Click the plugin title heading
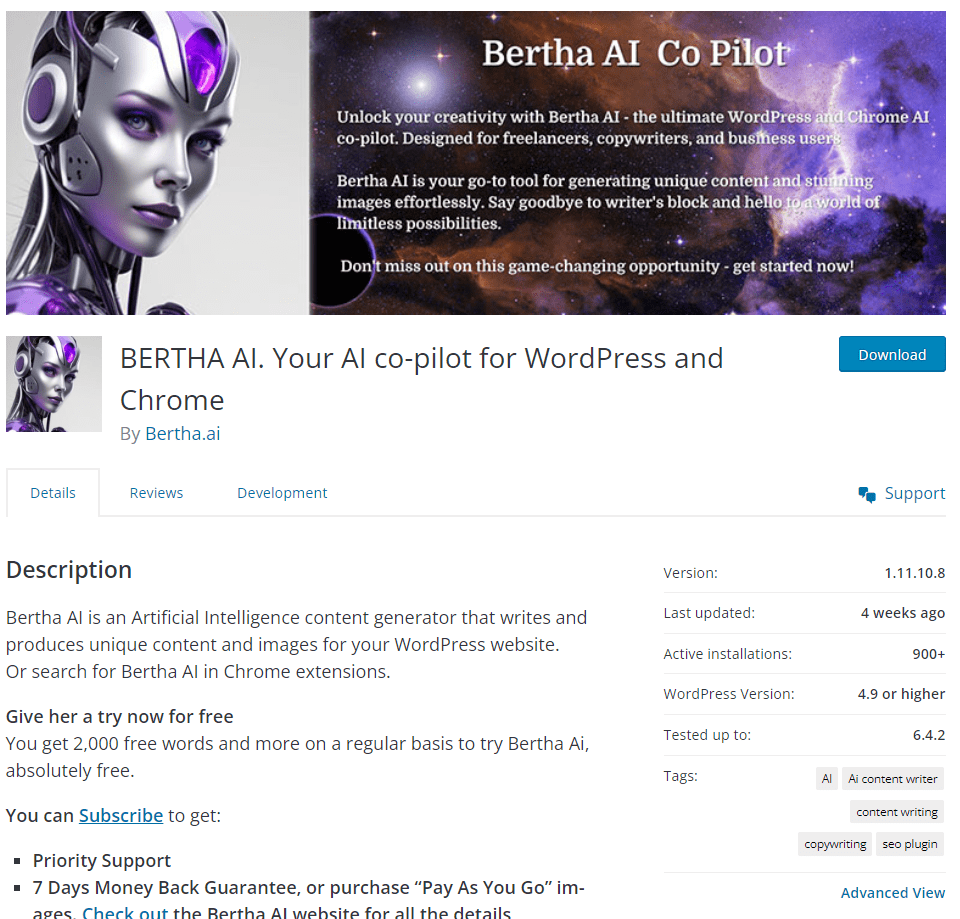 tap(421, 379)
